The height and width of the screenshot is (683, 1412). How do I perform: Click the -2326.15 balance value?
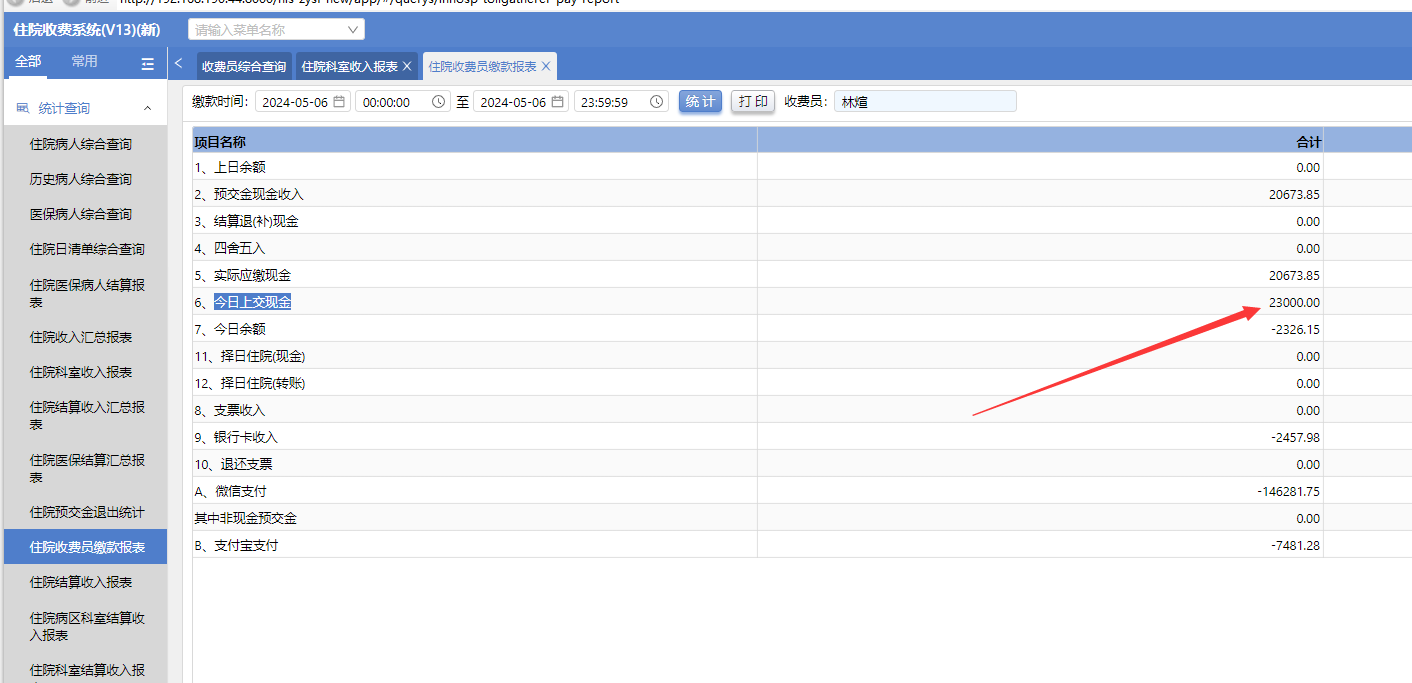click(x=1296, y=329)
